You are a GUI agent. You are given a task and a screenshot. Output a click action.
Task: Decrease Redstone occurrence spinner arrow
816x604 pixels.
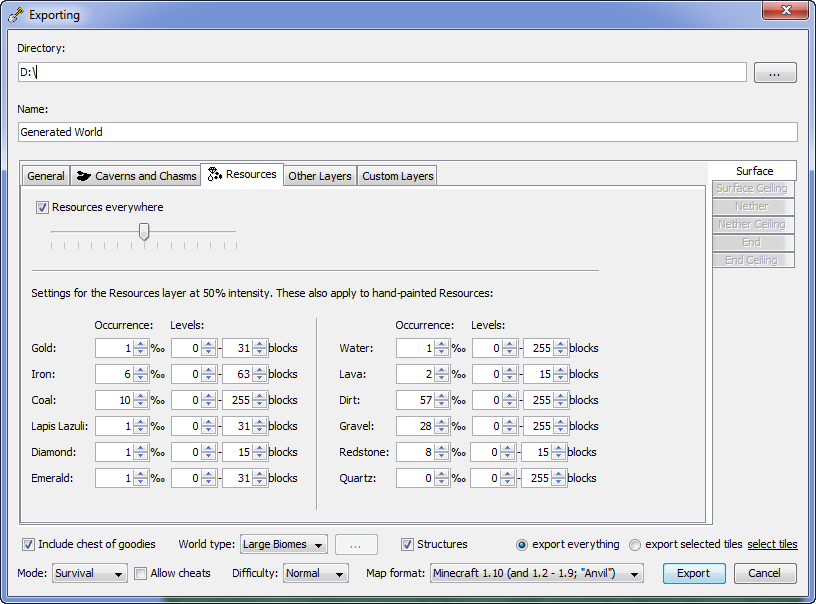pyautogui.click(x=442, y=457)
